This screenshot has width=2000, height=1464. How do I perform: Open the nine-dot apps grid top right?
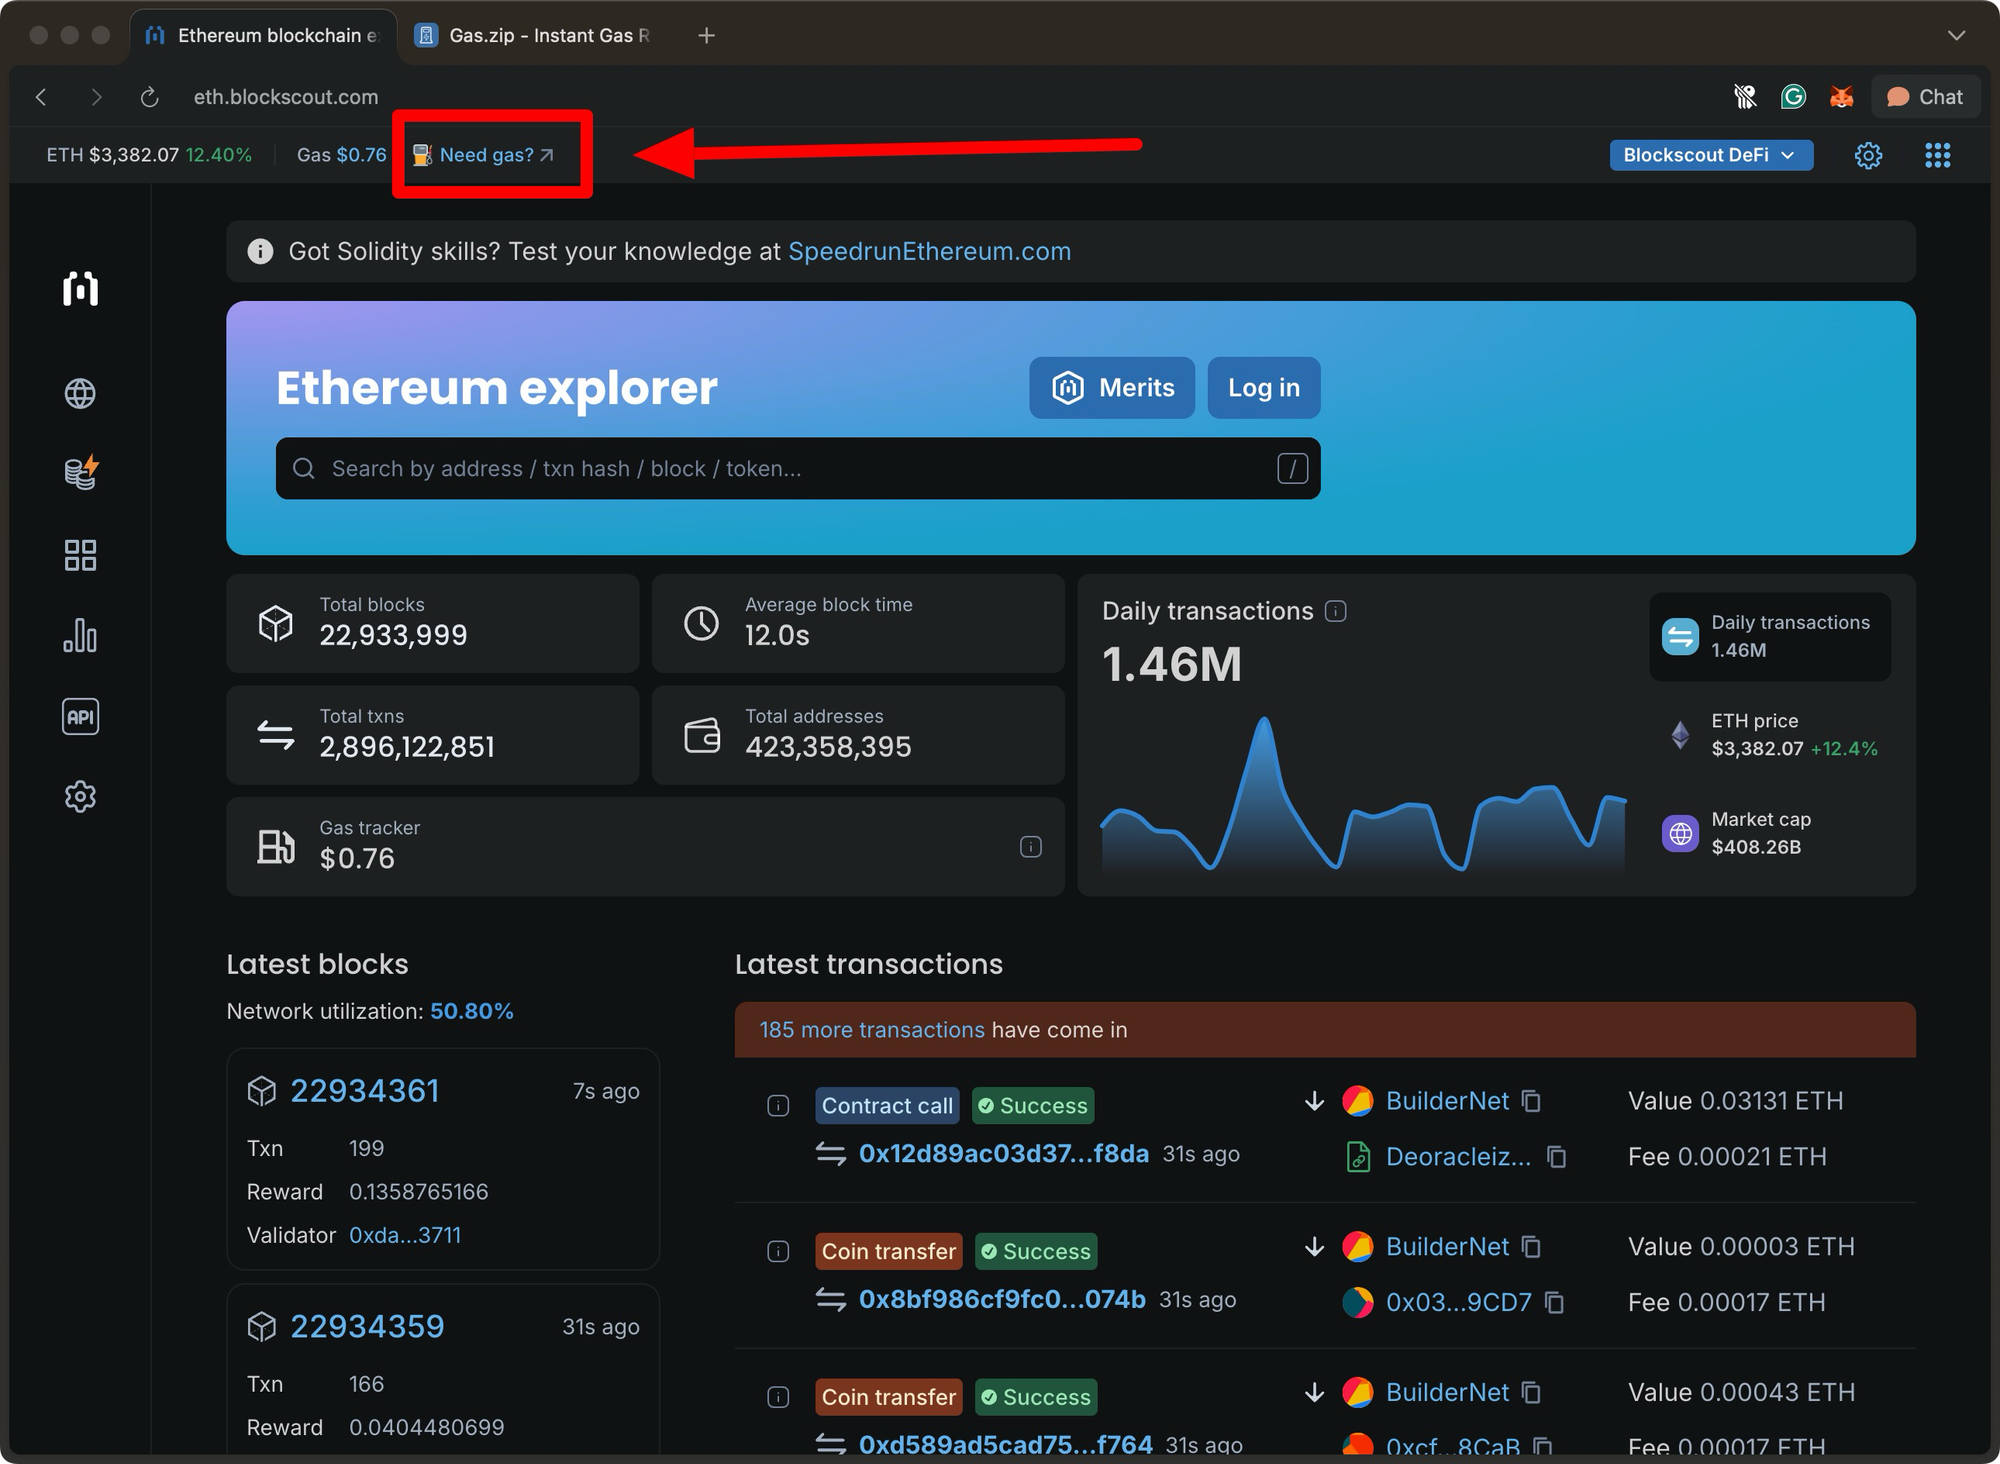coord(1938,155)
